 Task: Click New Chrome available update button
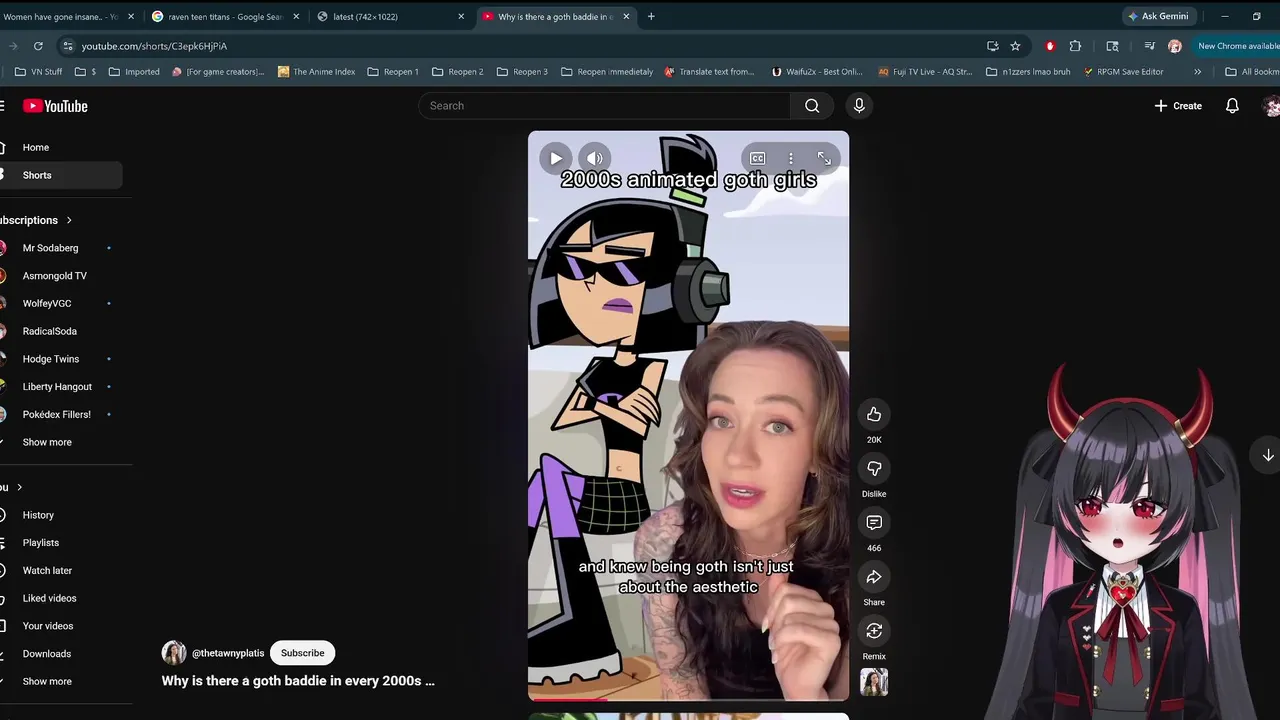[1237, 46]
